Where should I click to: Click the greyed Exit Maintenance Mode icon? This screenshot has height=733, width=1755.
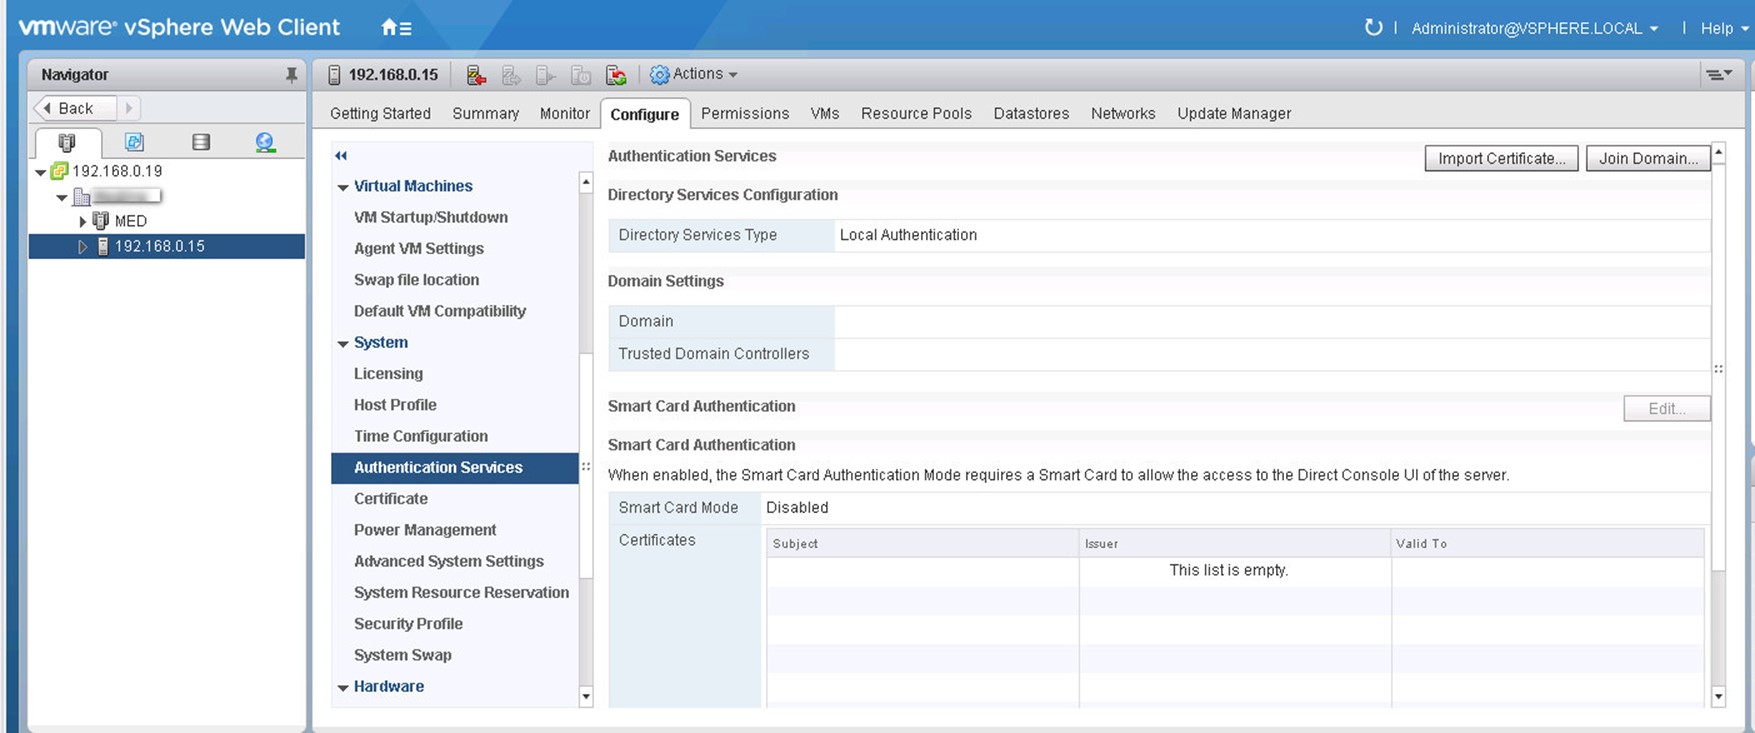click(511, 75)
